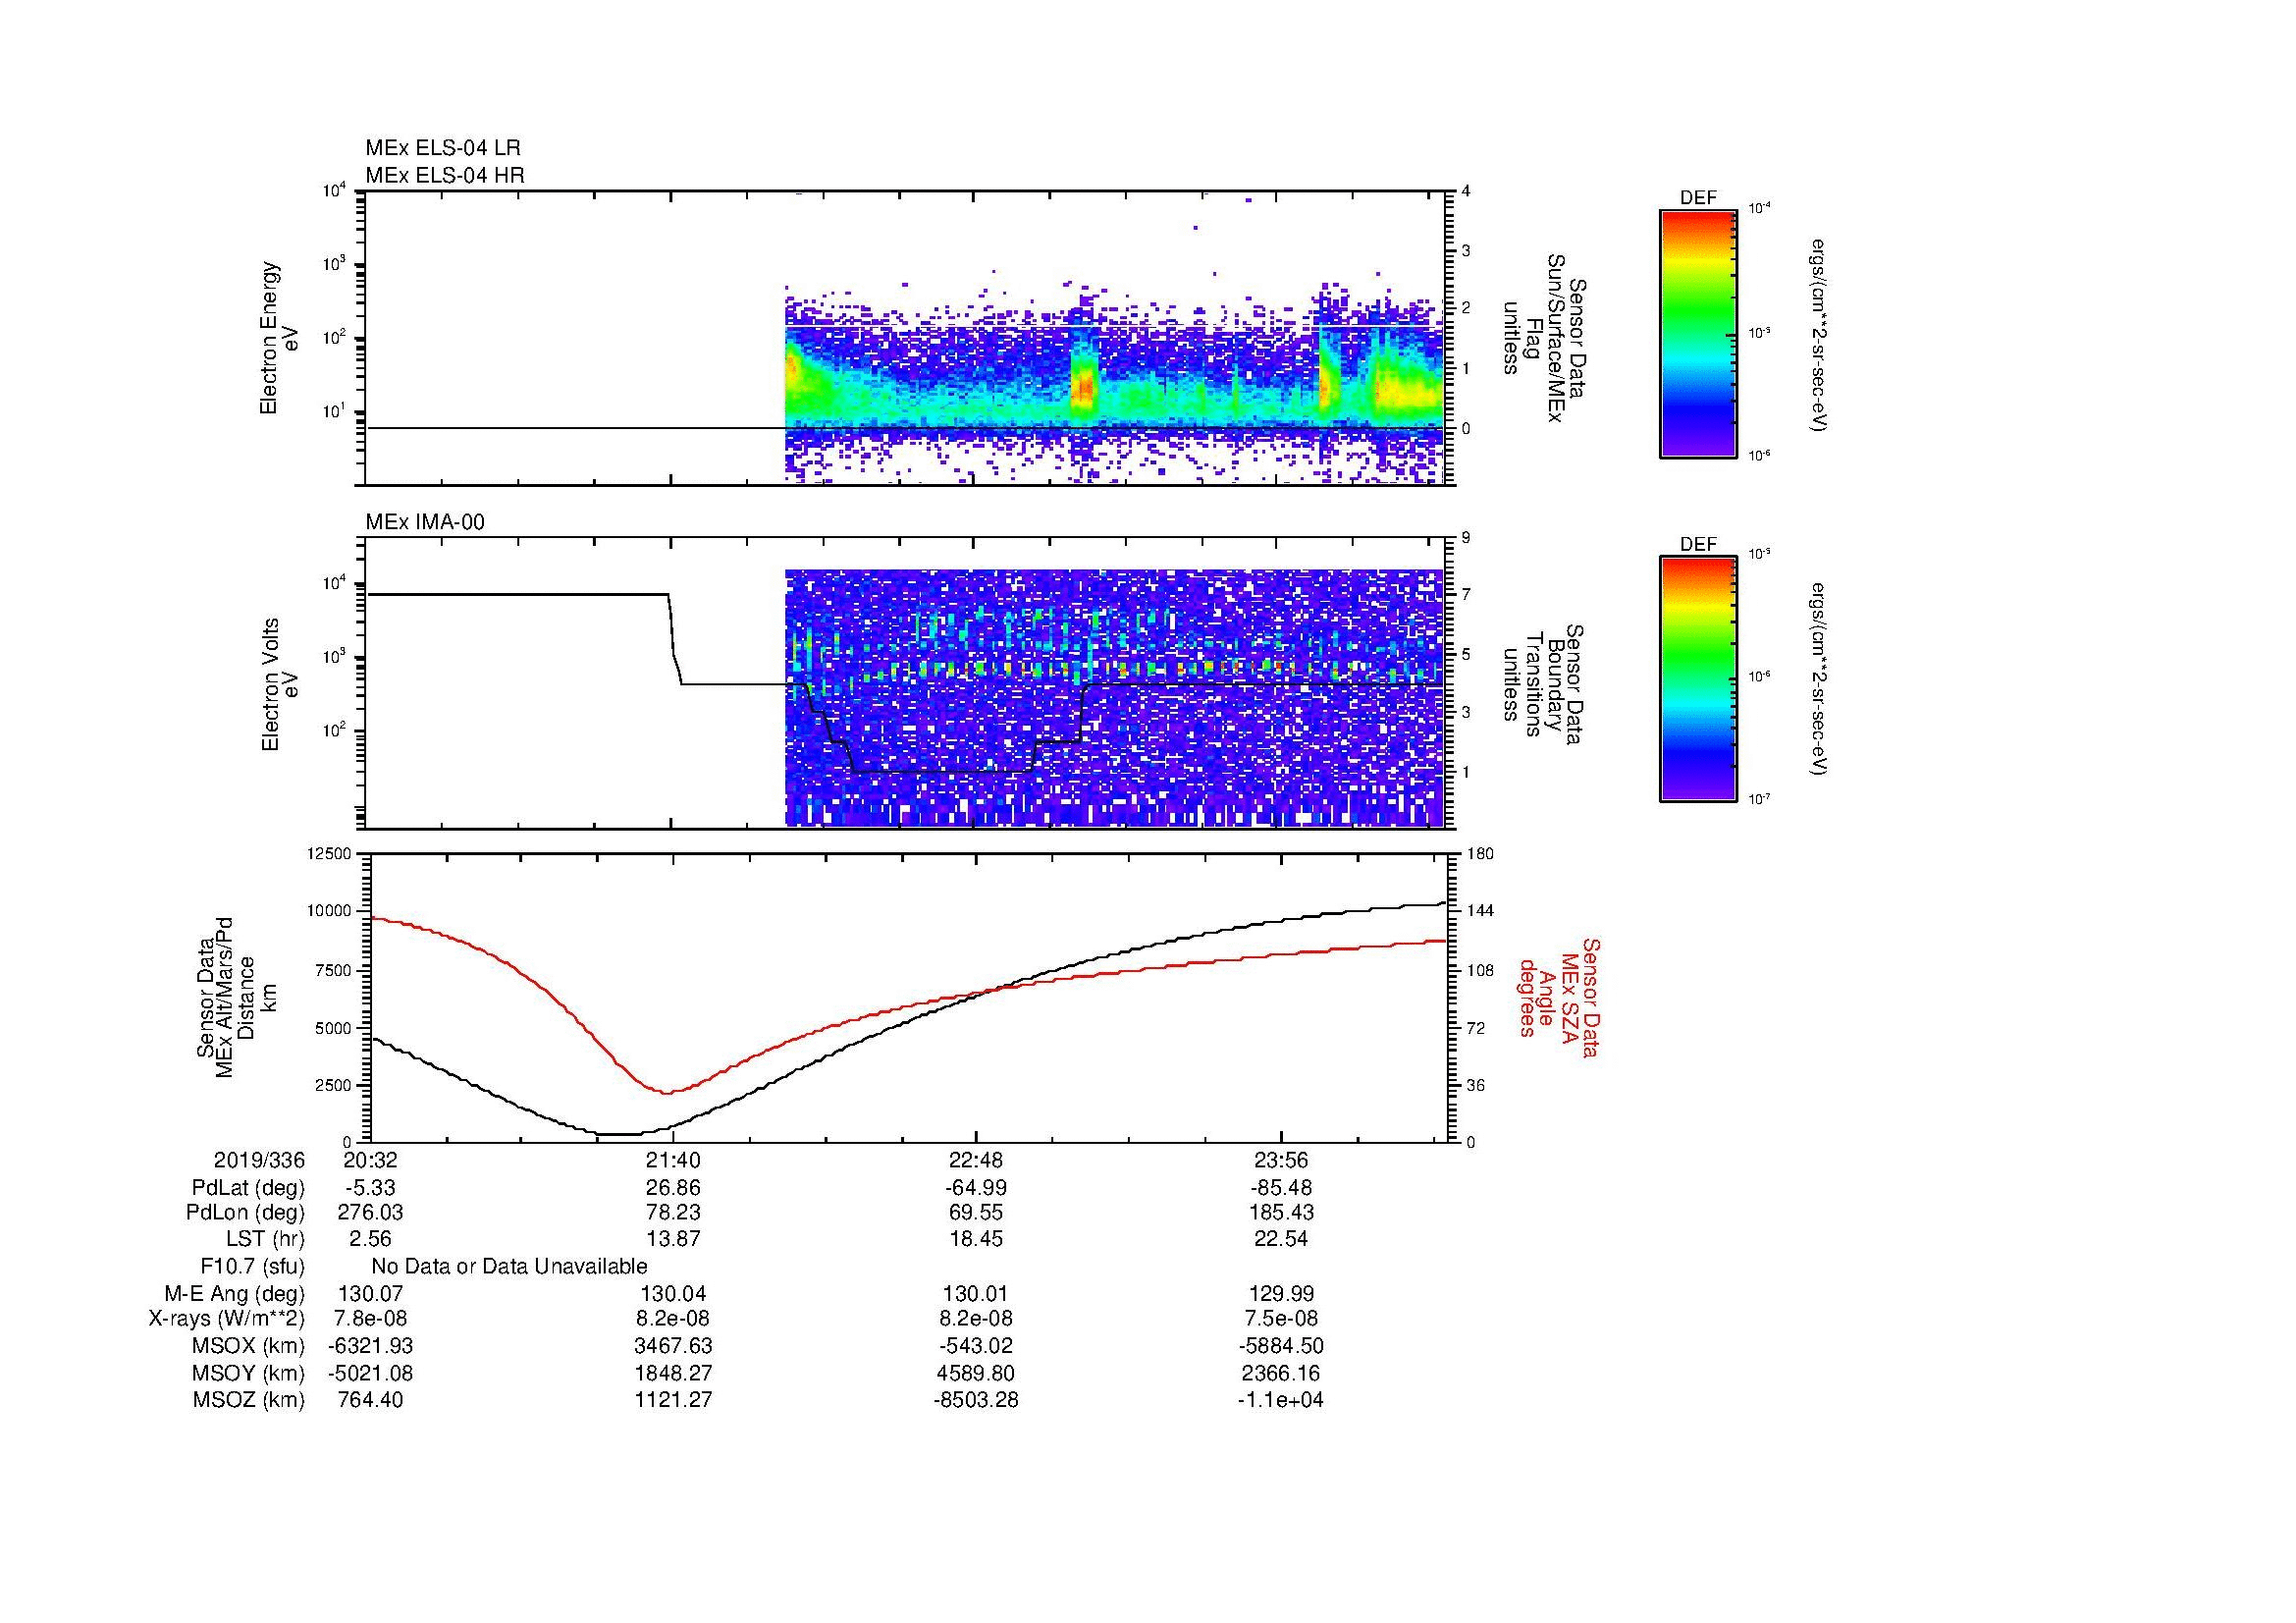Screen dimensions: 2296x1623
Task: Click PdLon value '185.43'
Action: point(1281,1213)
